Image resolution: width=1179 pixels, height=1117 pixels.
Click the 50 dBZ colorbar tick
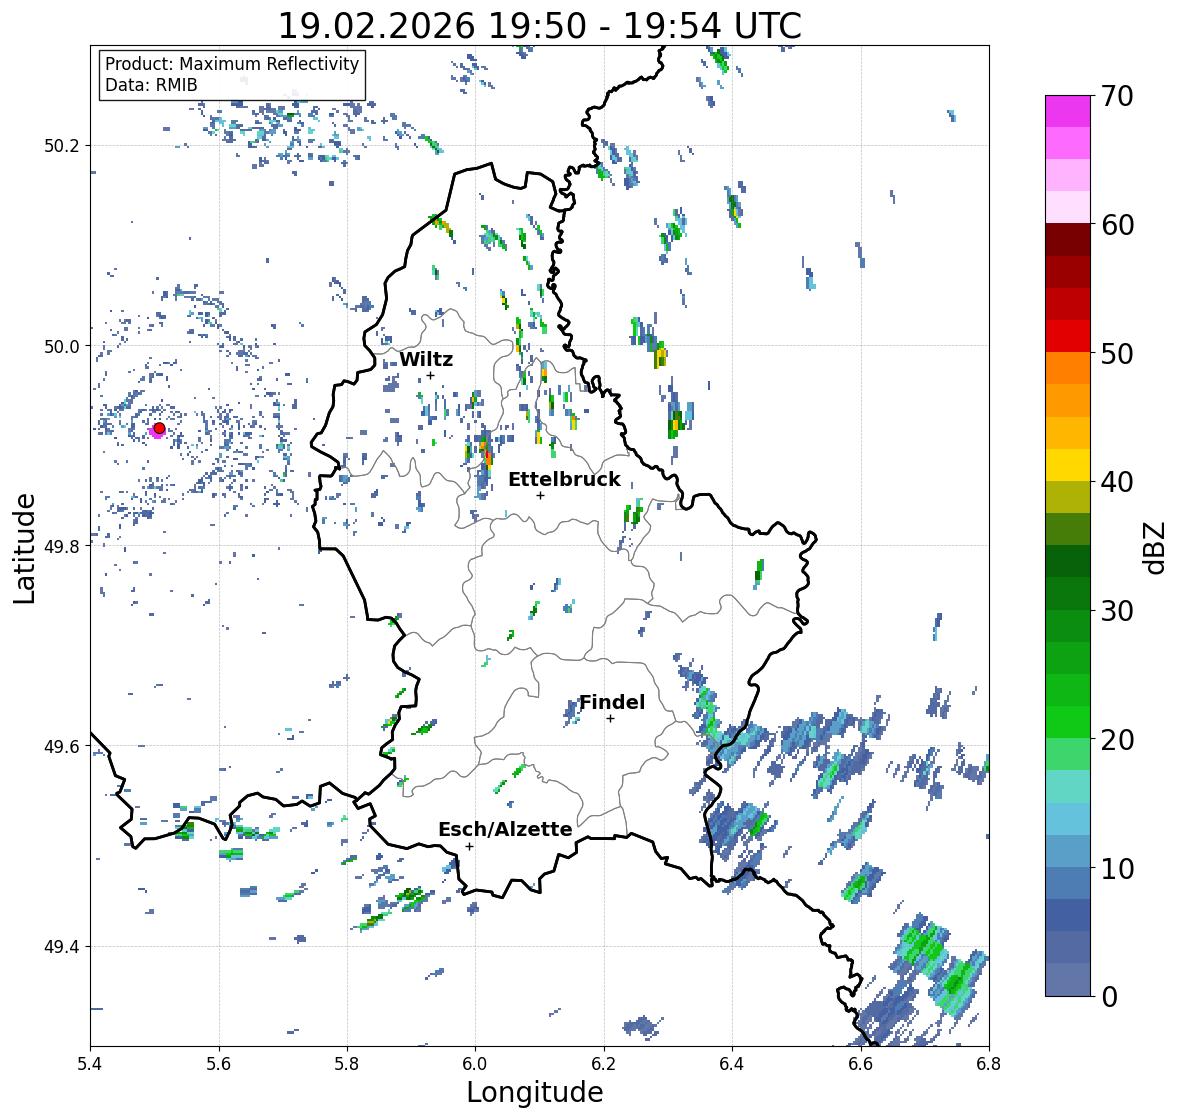point(1117,353)
